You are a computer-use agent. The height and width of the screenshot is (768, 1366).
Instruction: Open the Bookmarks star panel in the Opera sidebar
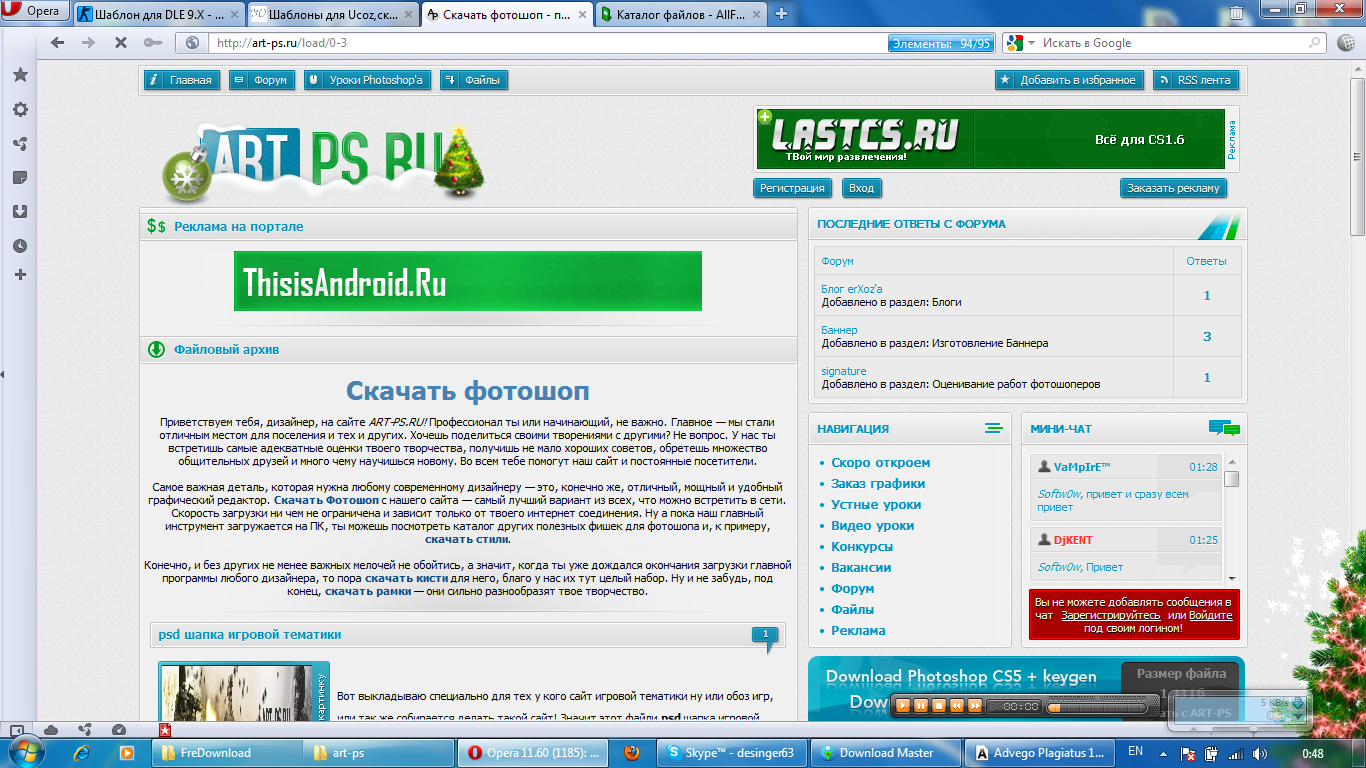20,76
